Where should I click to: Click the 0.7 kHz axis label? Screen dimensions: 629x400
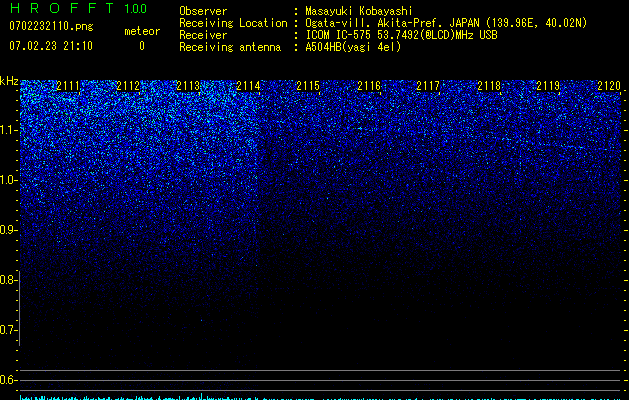9,330
